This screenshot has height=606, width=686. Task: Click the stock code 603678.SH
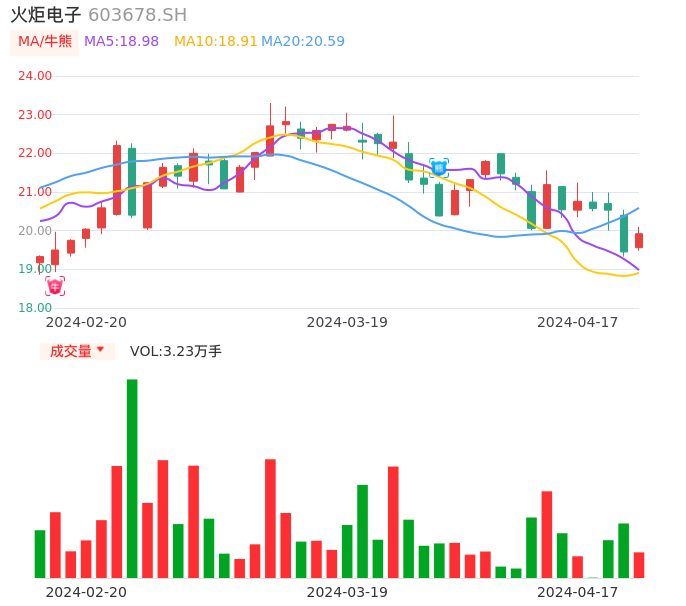point(137,15)
